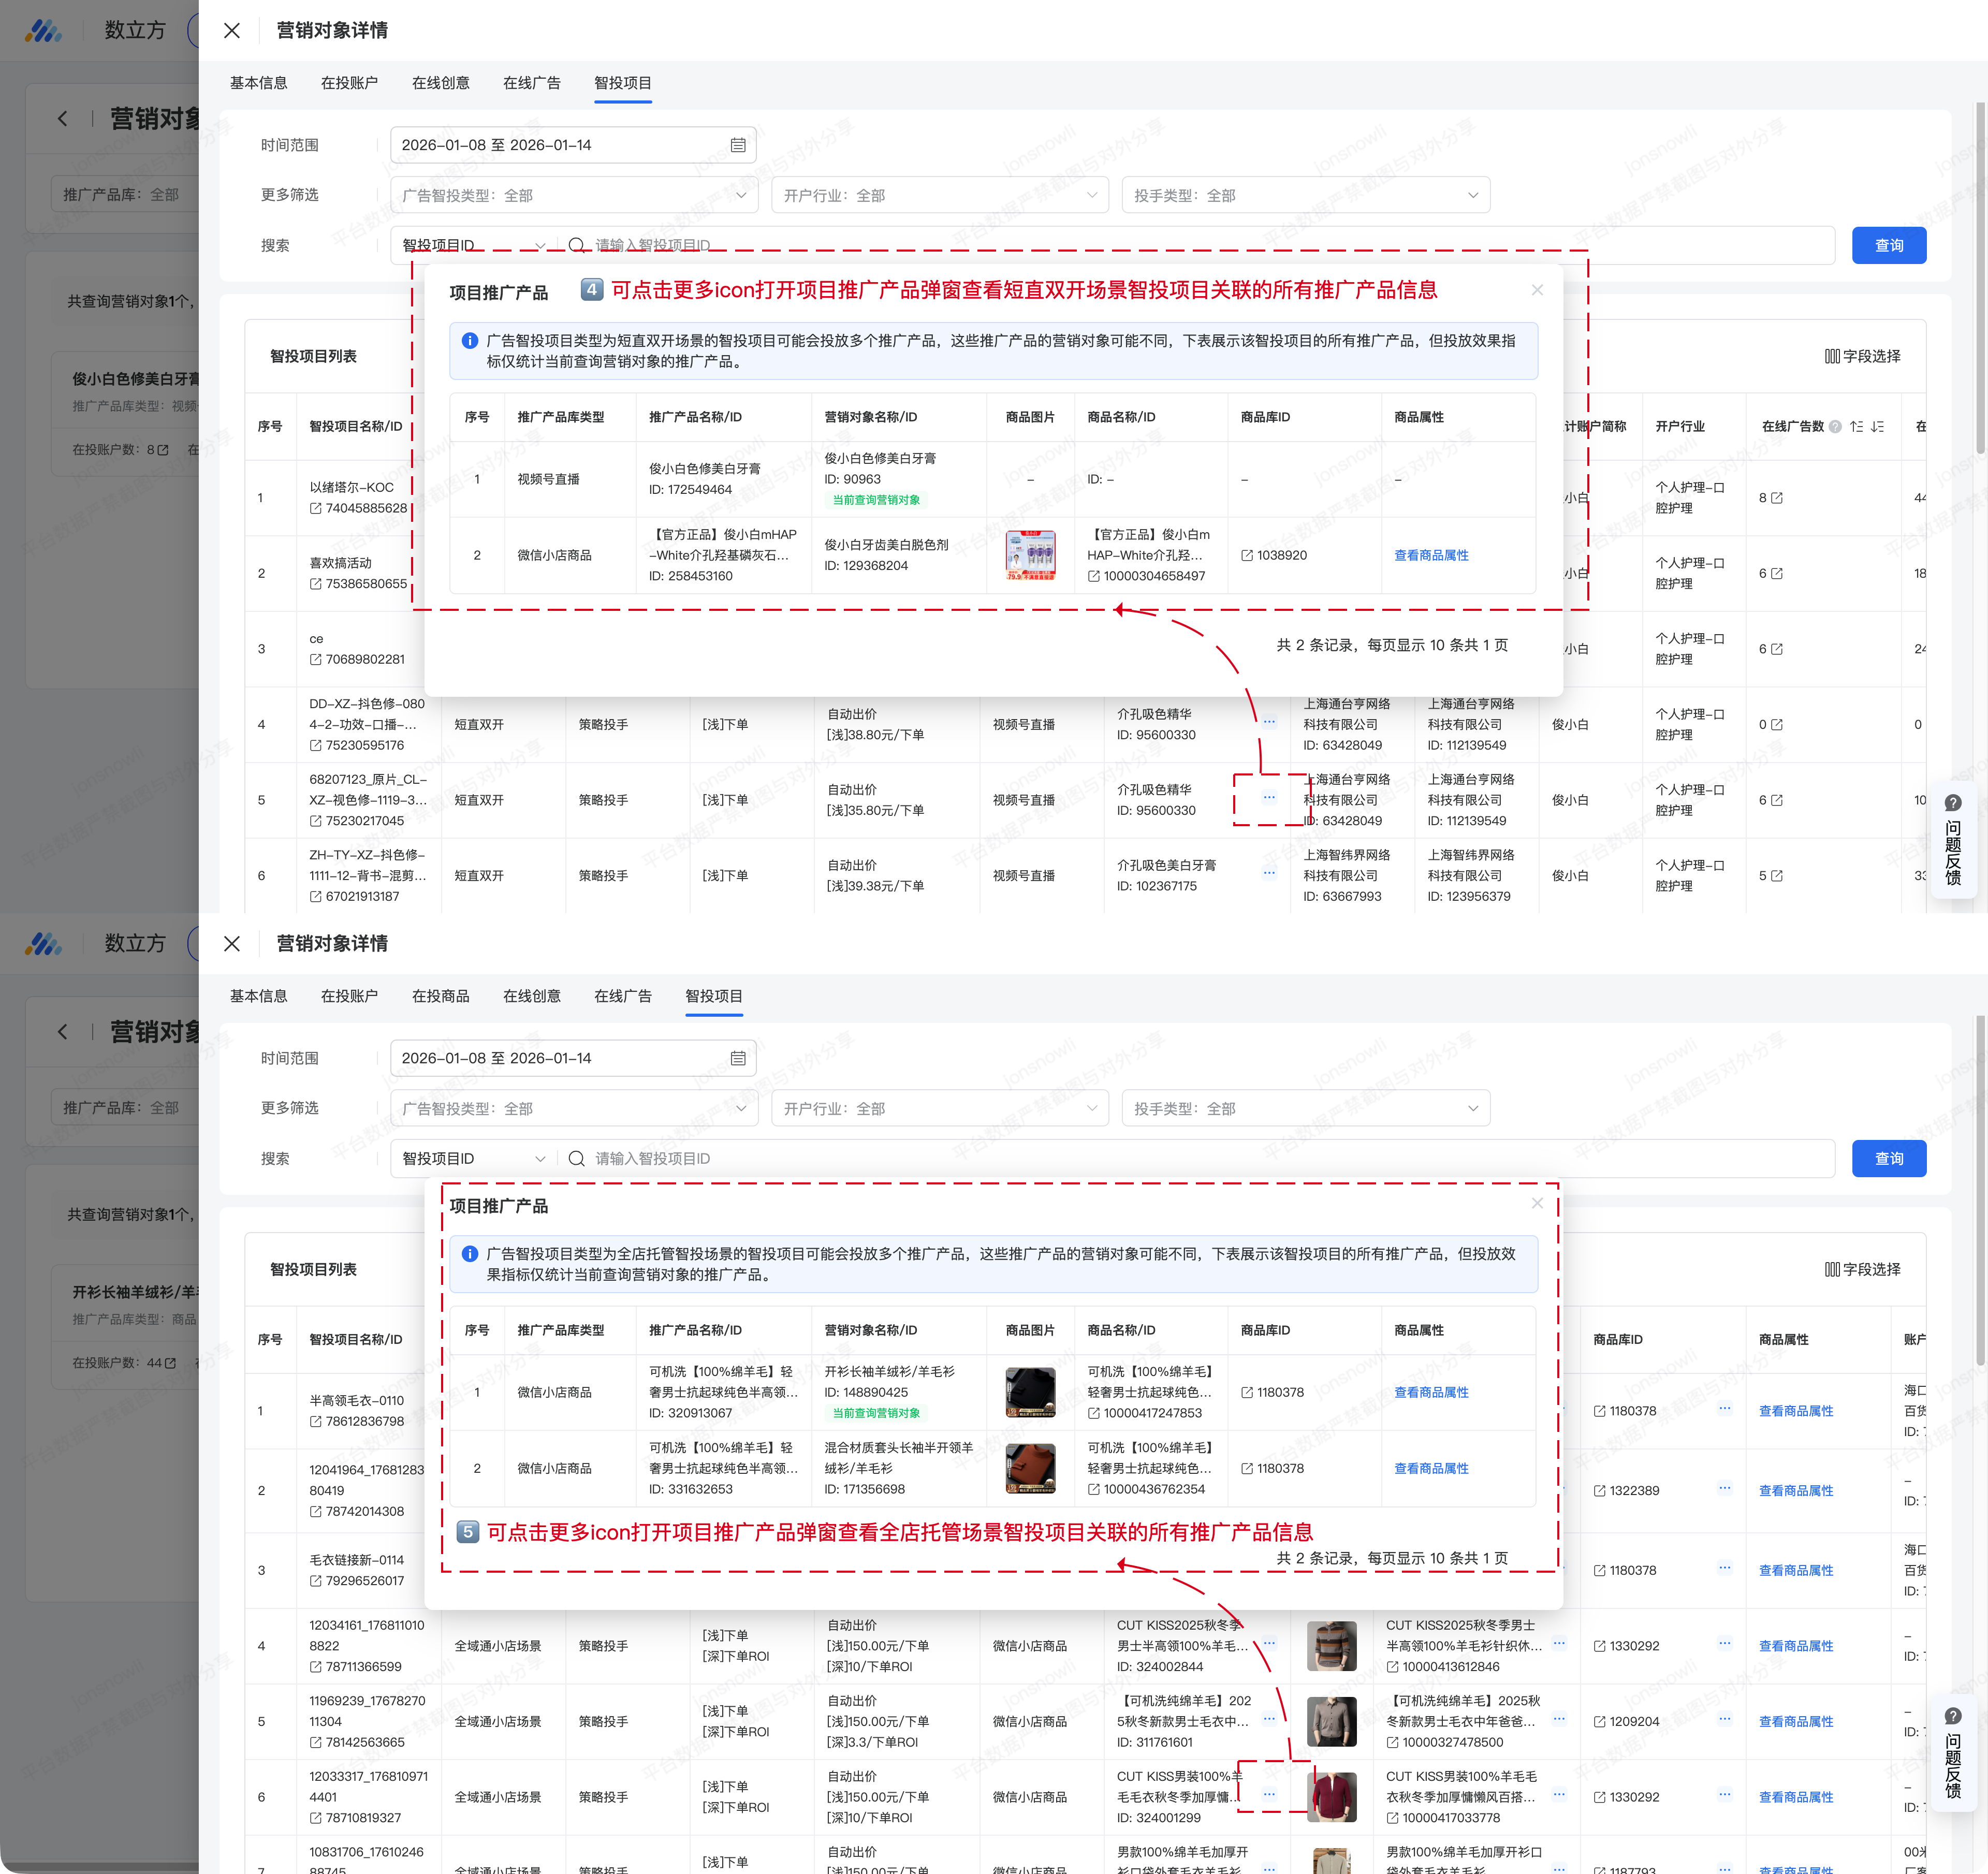This screenshot has height=1874, width=1988.
Task: Click help icon beside 在线广告数 header
Action: tap(1835, 427)
